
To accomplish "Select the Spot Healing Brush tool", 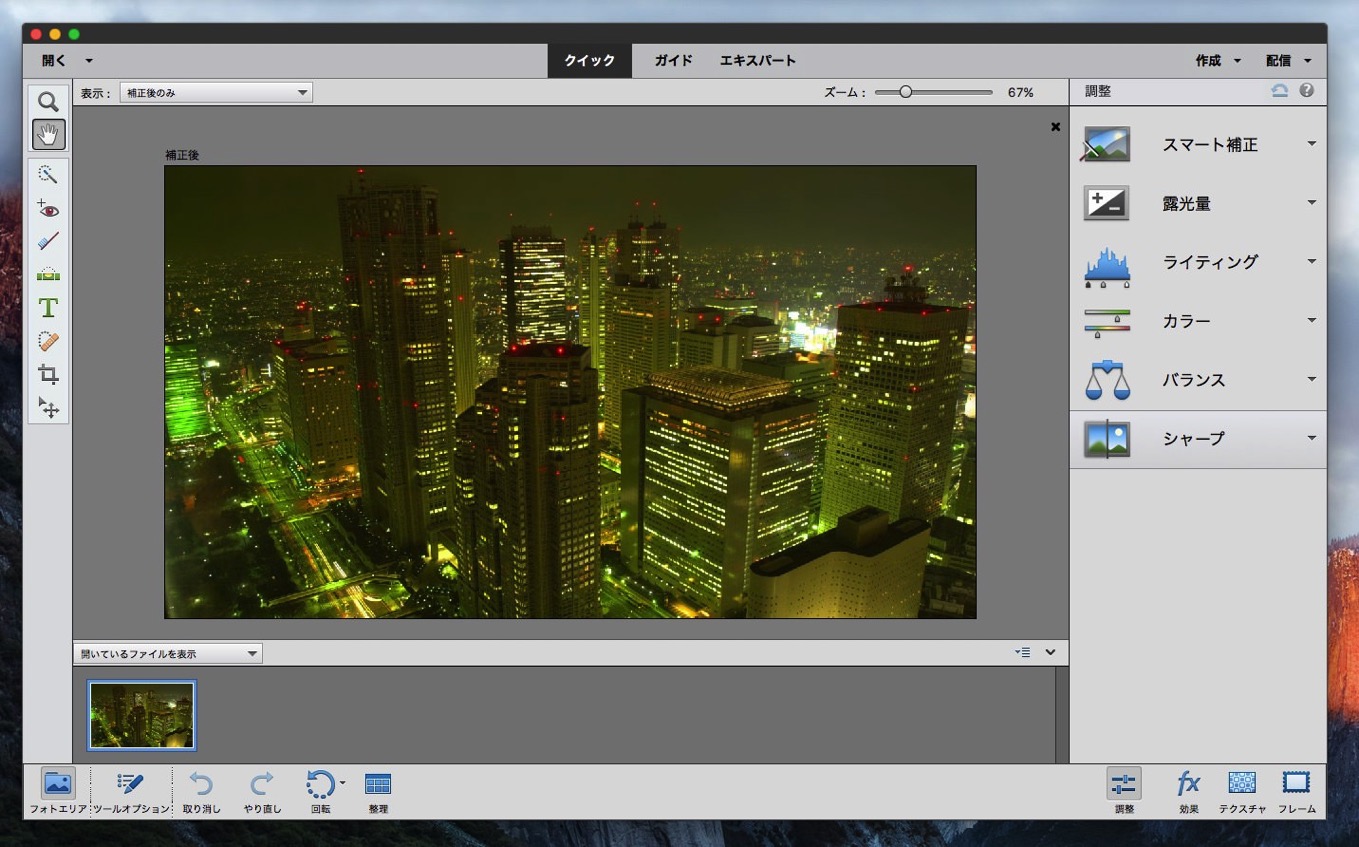I will click(x=48, y=341).
